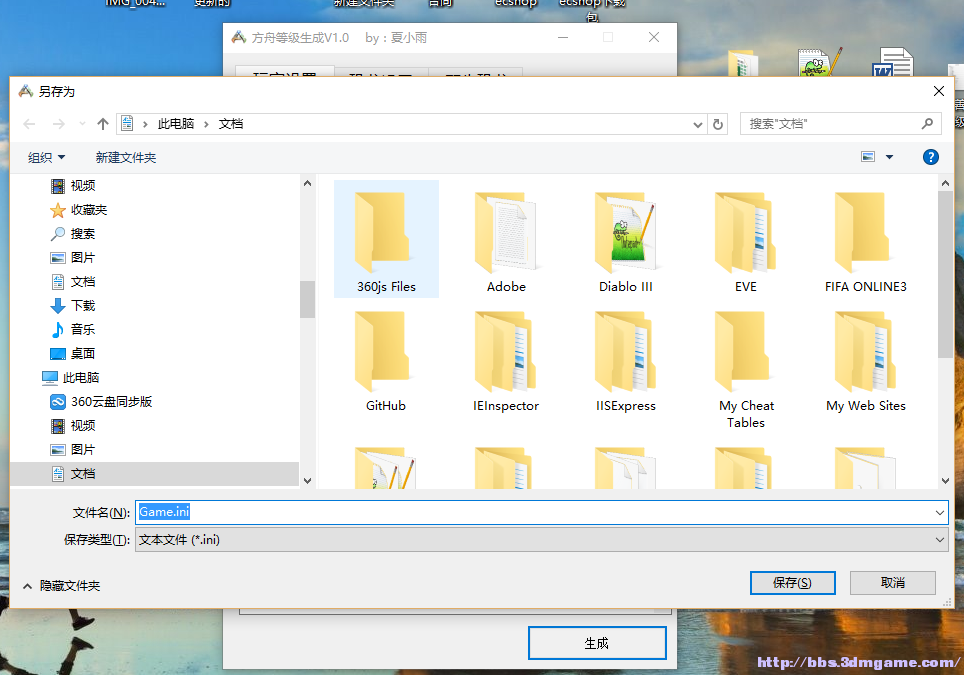964x675 pixels.
Task: Click the file list scrollbar thumb
Action: [946, 274]
